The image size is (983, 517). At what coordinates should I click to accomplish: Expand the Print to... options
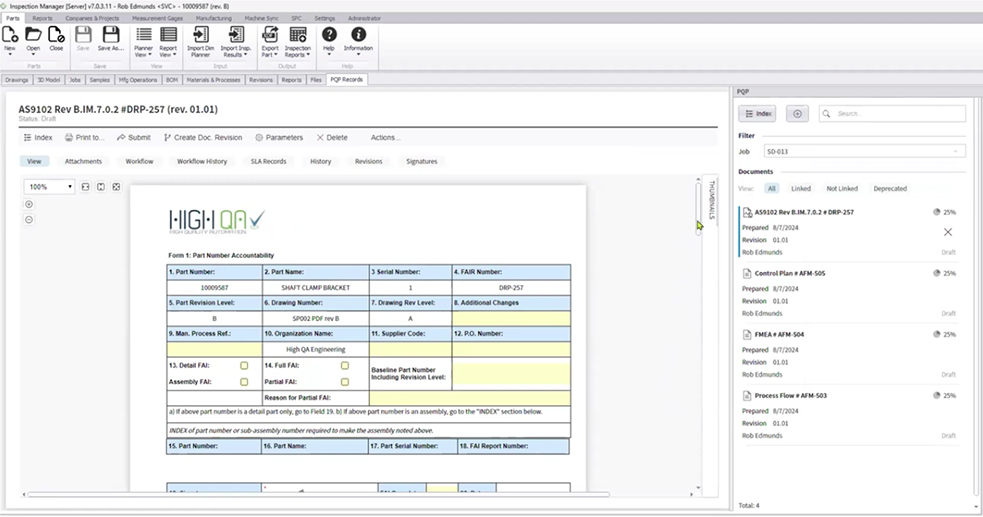[85, 137]
